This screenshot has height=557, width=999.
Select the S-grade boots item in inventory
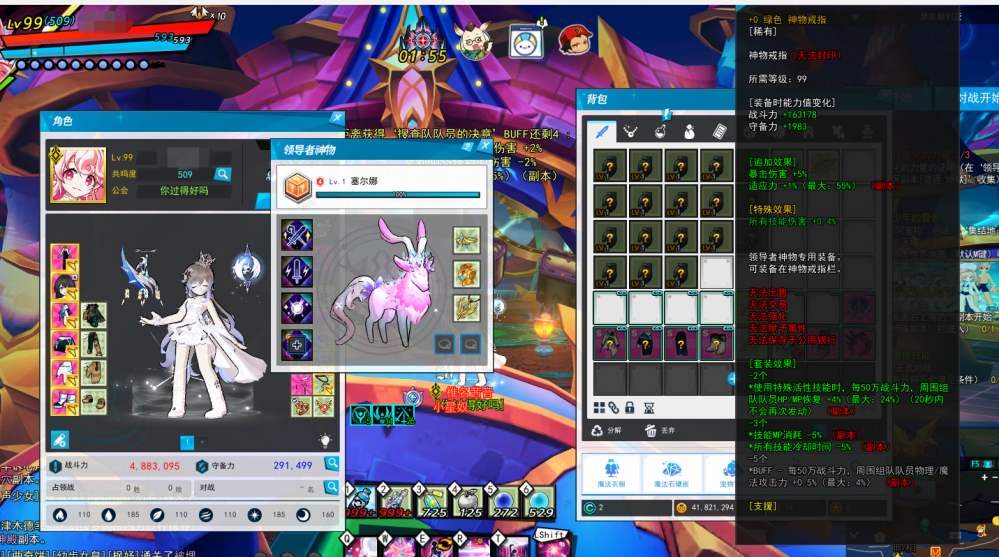click(716, 343)
